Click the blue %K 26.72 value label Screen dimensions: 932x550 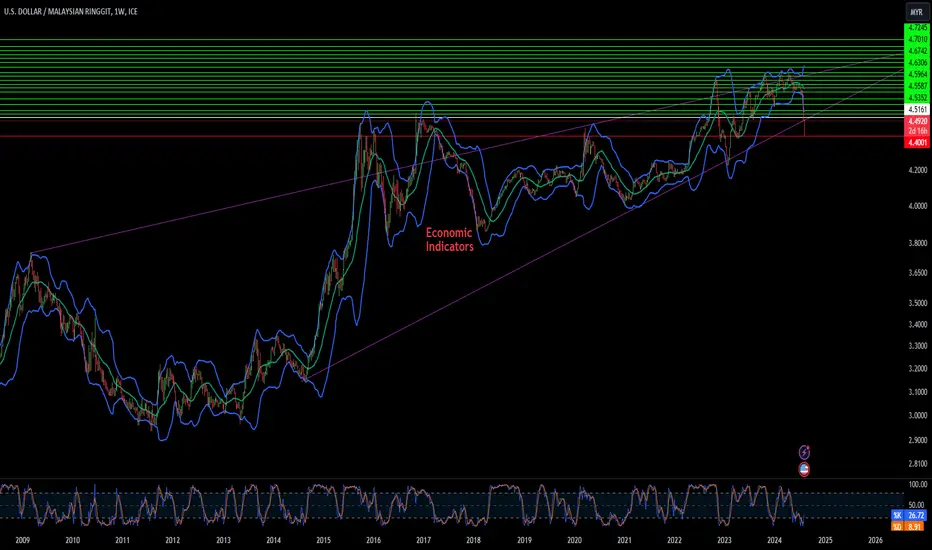909,516
